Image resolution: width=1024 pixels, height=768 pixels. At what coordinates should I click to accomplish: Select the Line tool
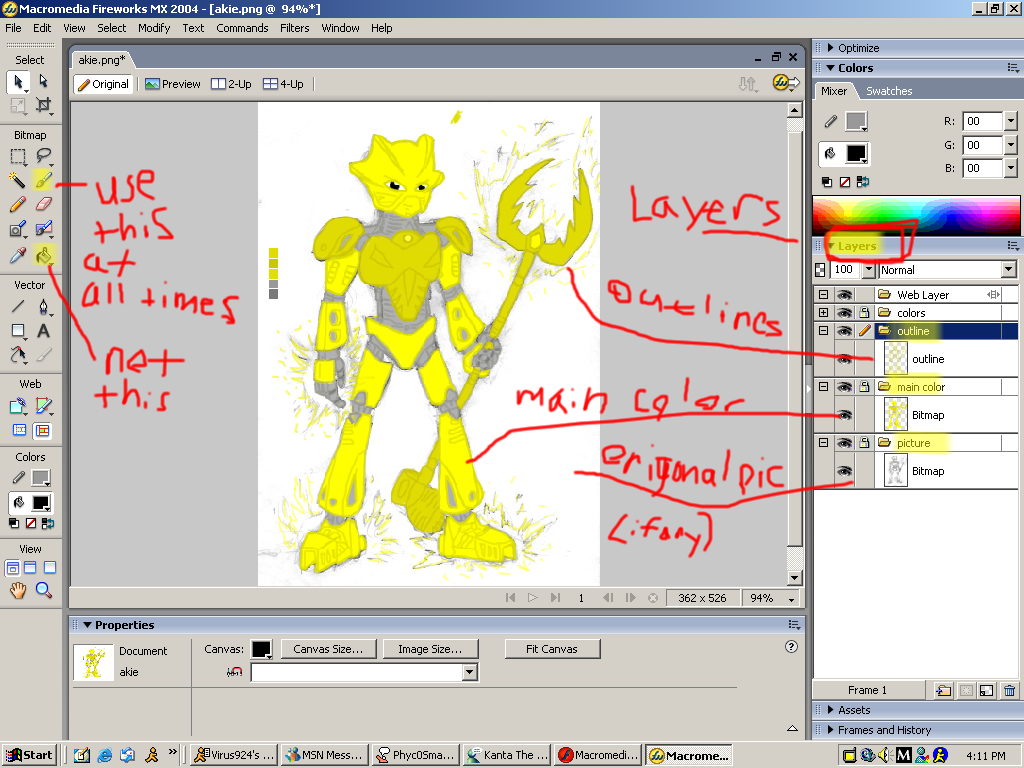pos(18,306)
